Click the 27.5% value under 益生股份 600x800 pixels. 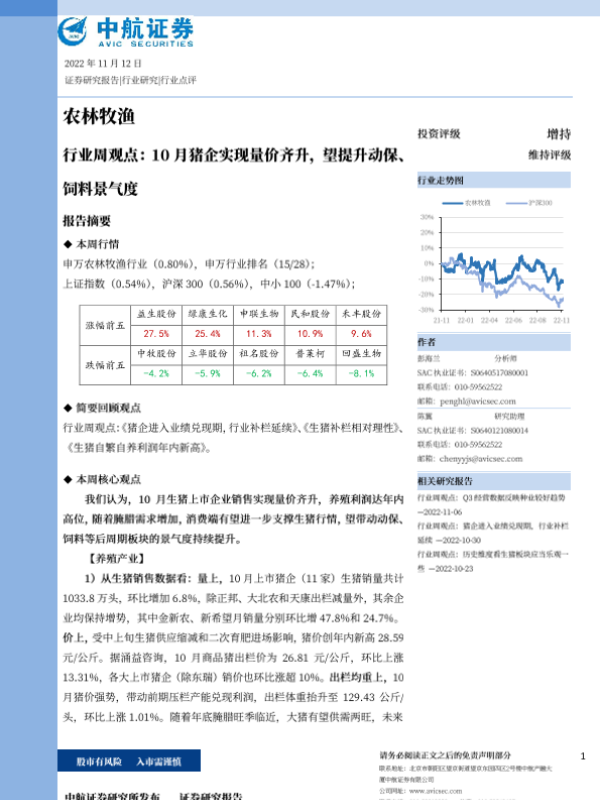pyautogui.click(x=156, y=333)
